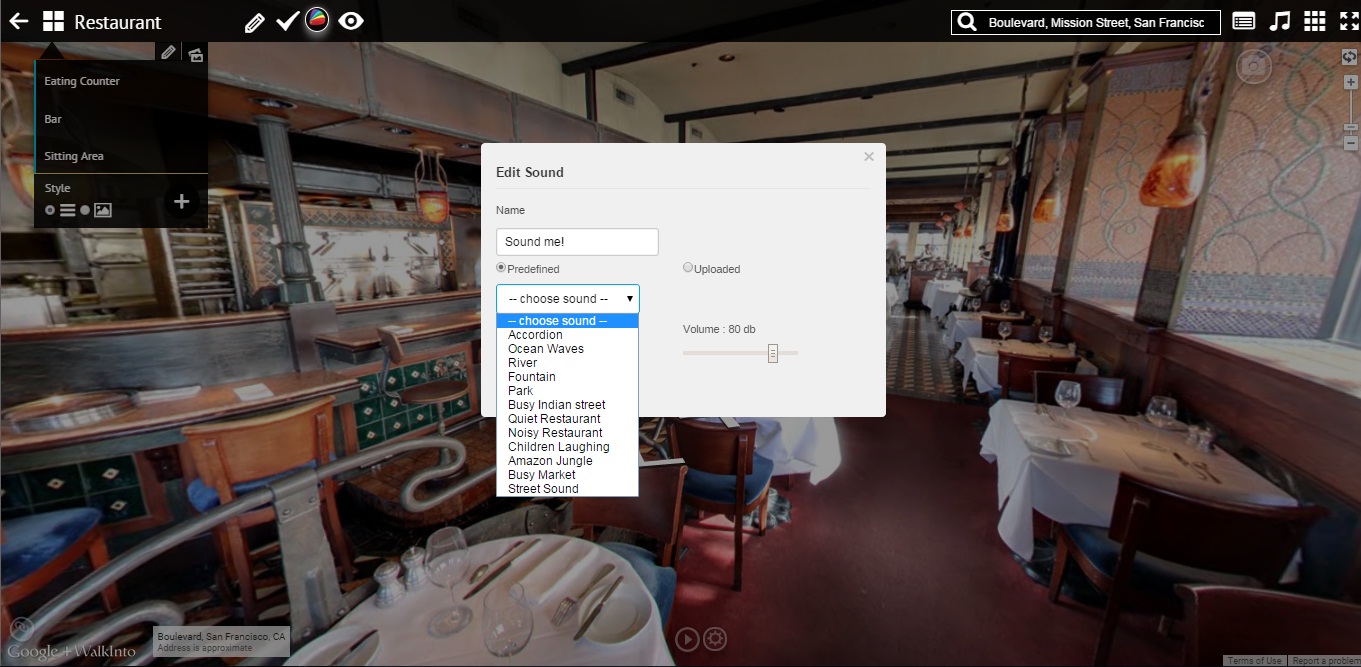
Task: Choose Fountain from the sound list
Action: [x=567, y=377]
